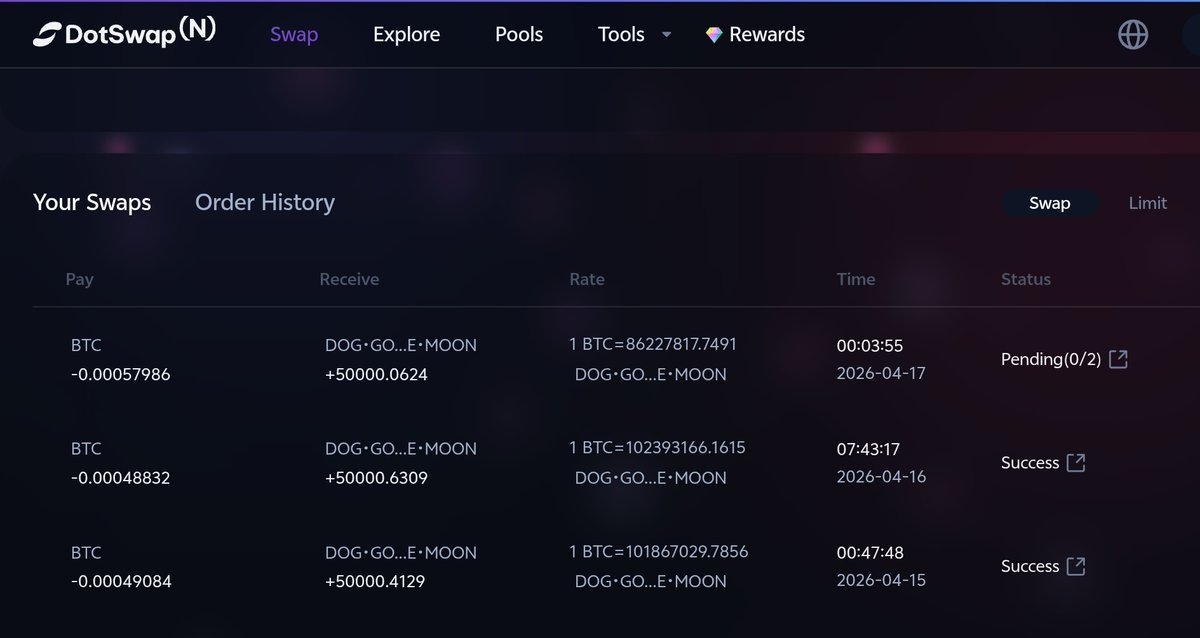
Task: Open the Tools menu
Action: click(x=621, y=34)
